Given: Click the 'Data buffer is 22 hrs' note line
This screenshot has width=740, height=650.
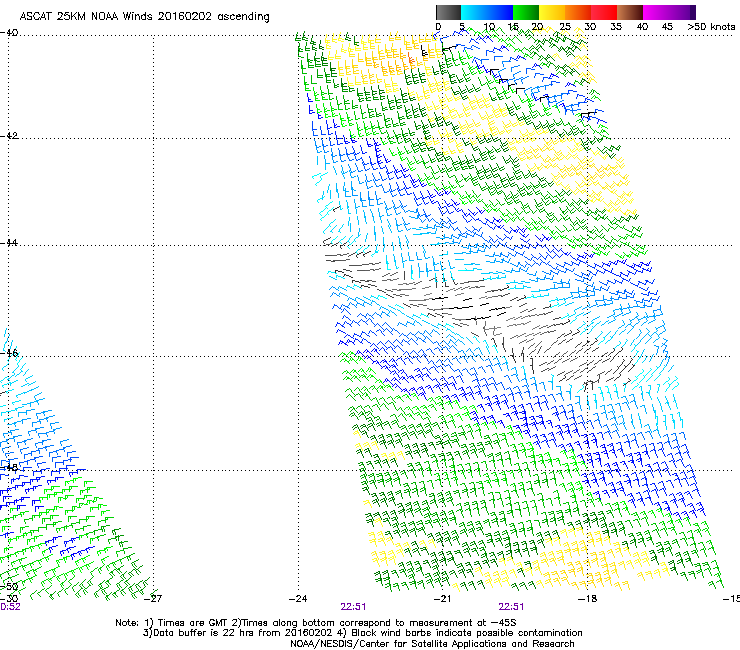Looking at the screenshot, I should (x=362, y=633).
